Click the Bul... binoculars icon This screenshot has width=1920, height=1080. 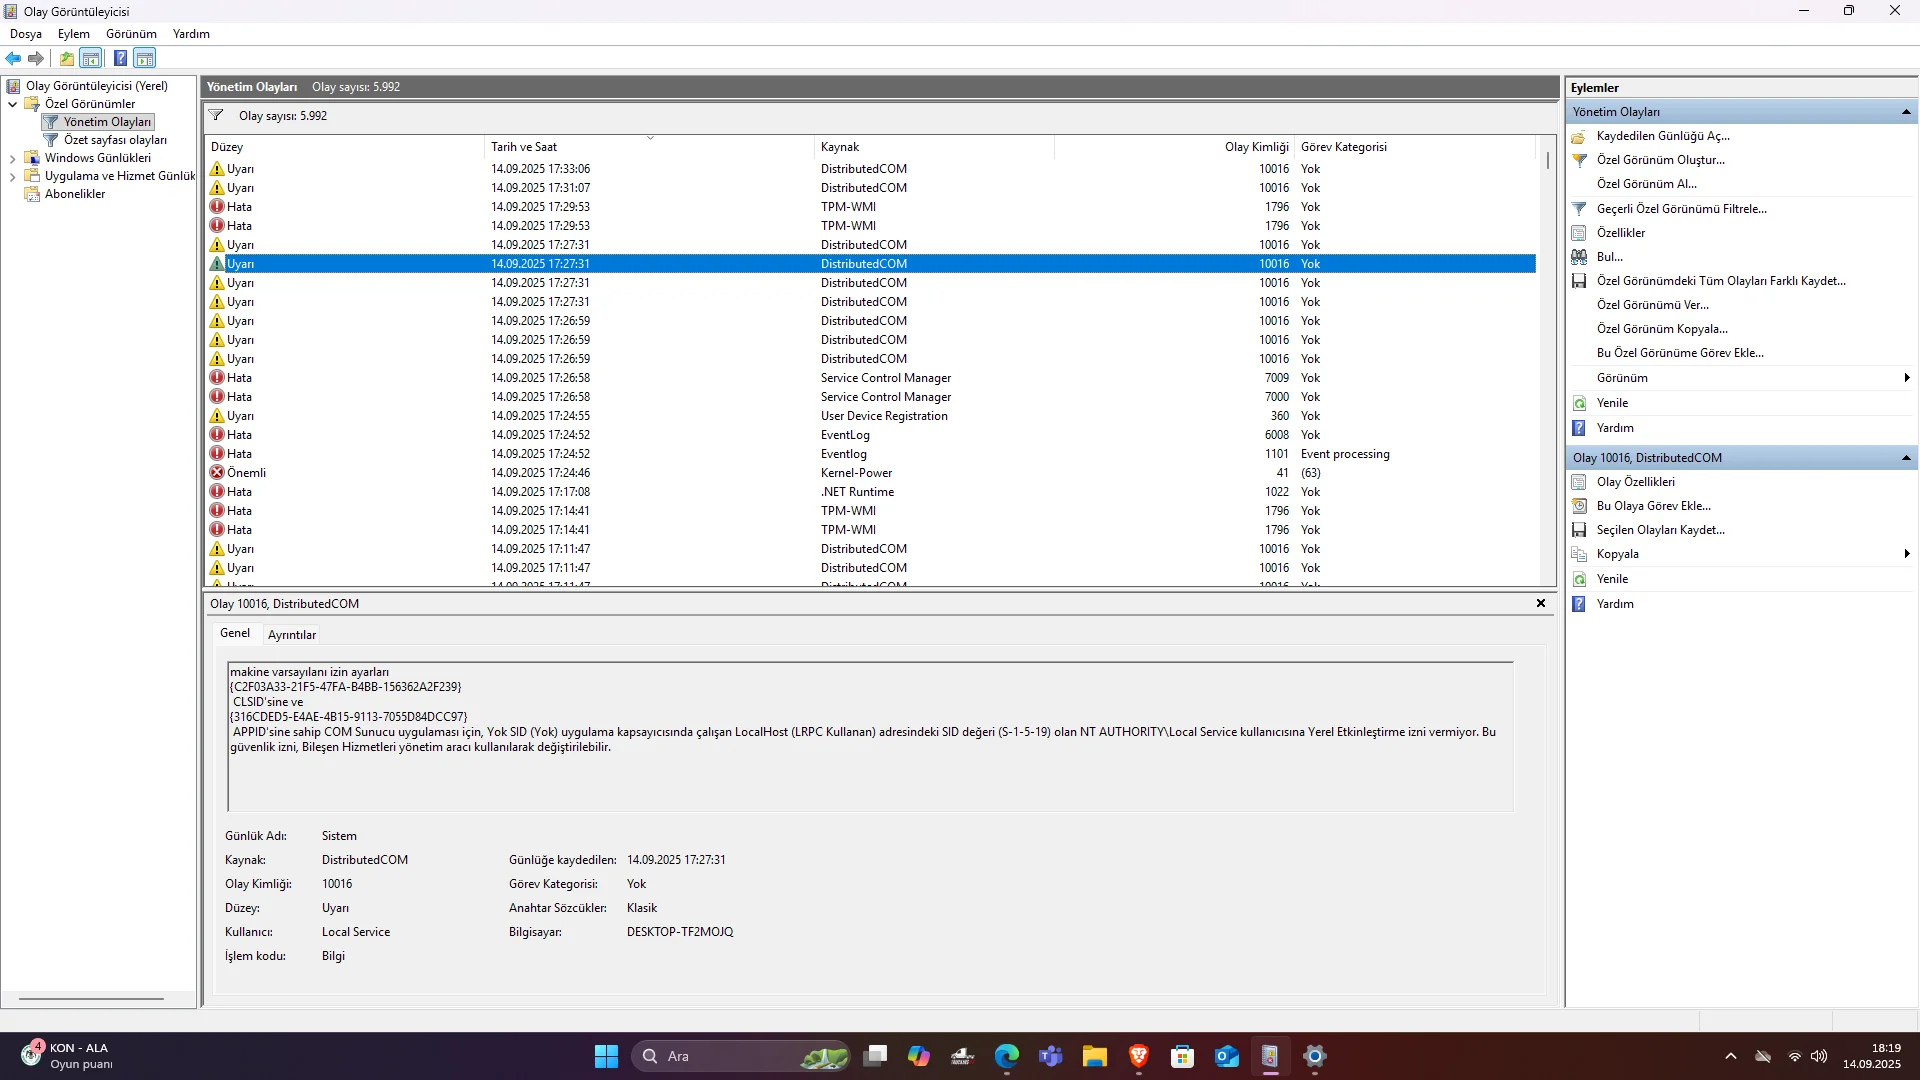point(1579,257)
